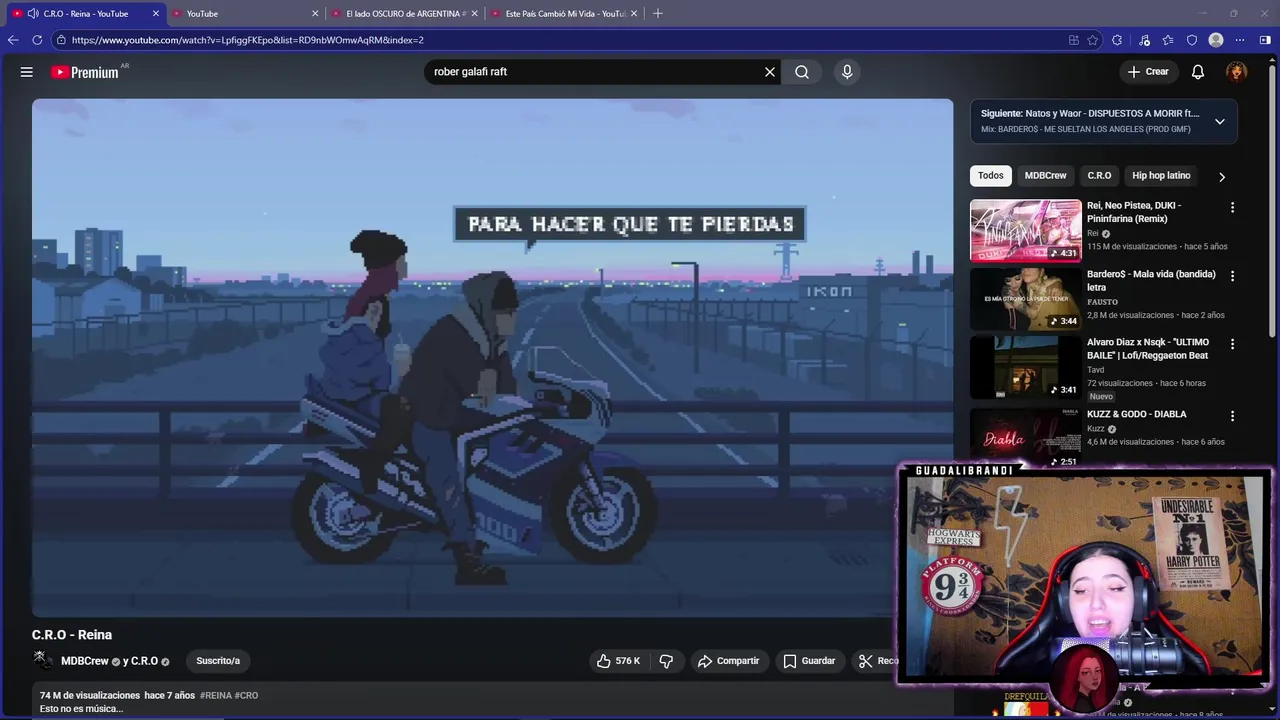Open MDBCrew channel avatar
1280x720 pixels.
pos(41,660)
